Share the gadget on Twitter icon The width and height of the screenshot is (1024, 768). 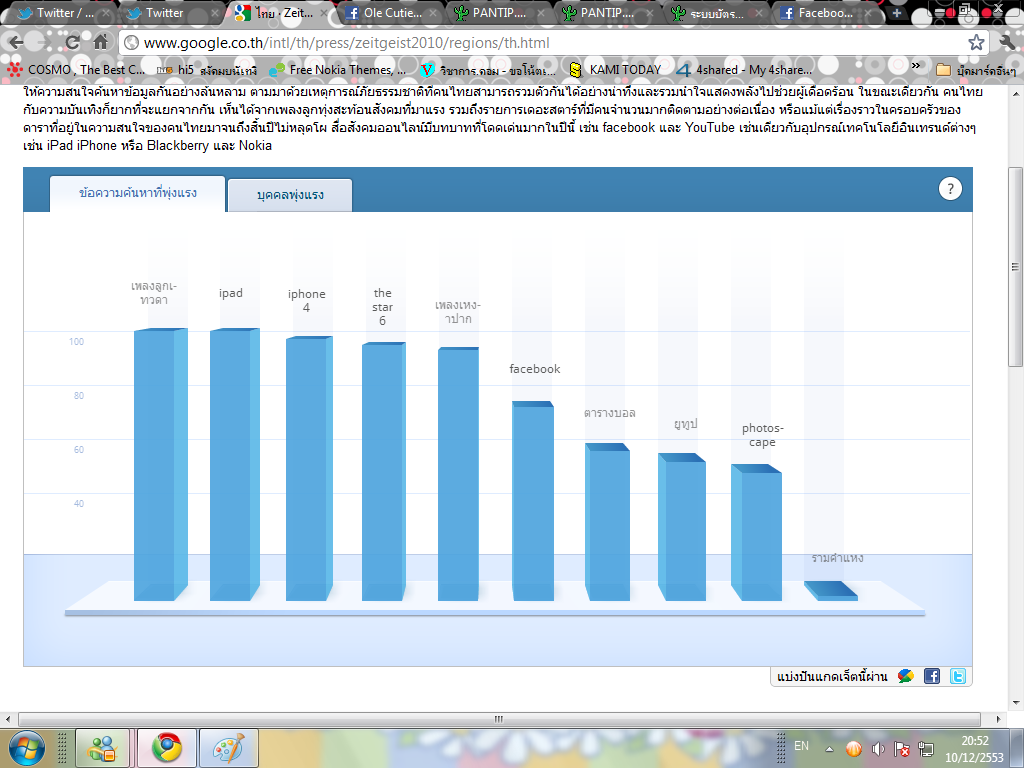pos(957,677)
